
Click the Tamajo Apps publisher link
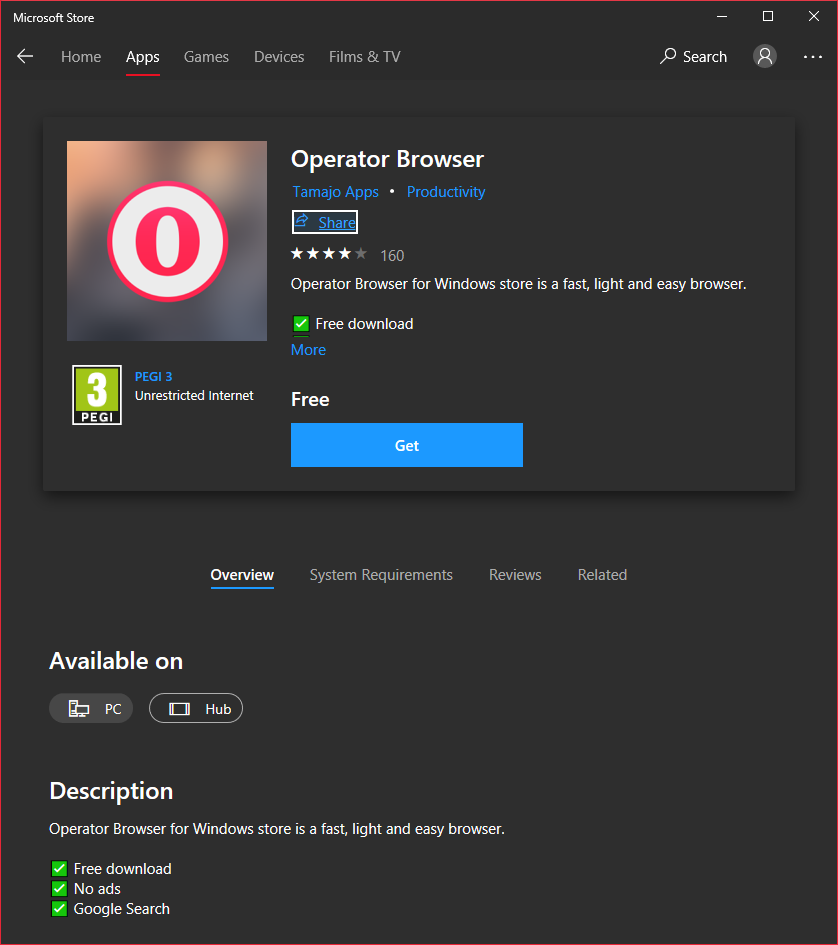click(x=336, y=192)
